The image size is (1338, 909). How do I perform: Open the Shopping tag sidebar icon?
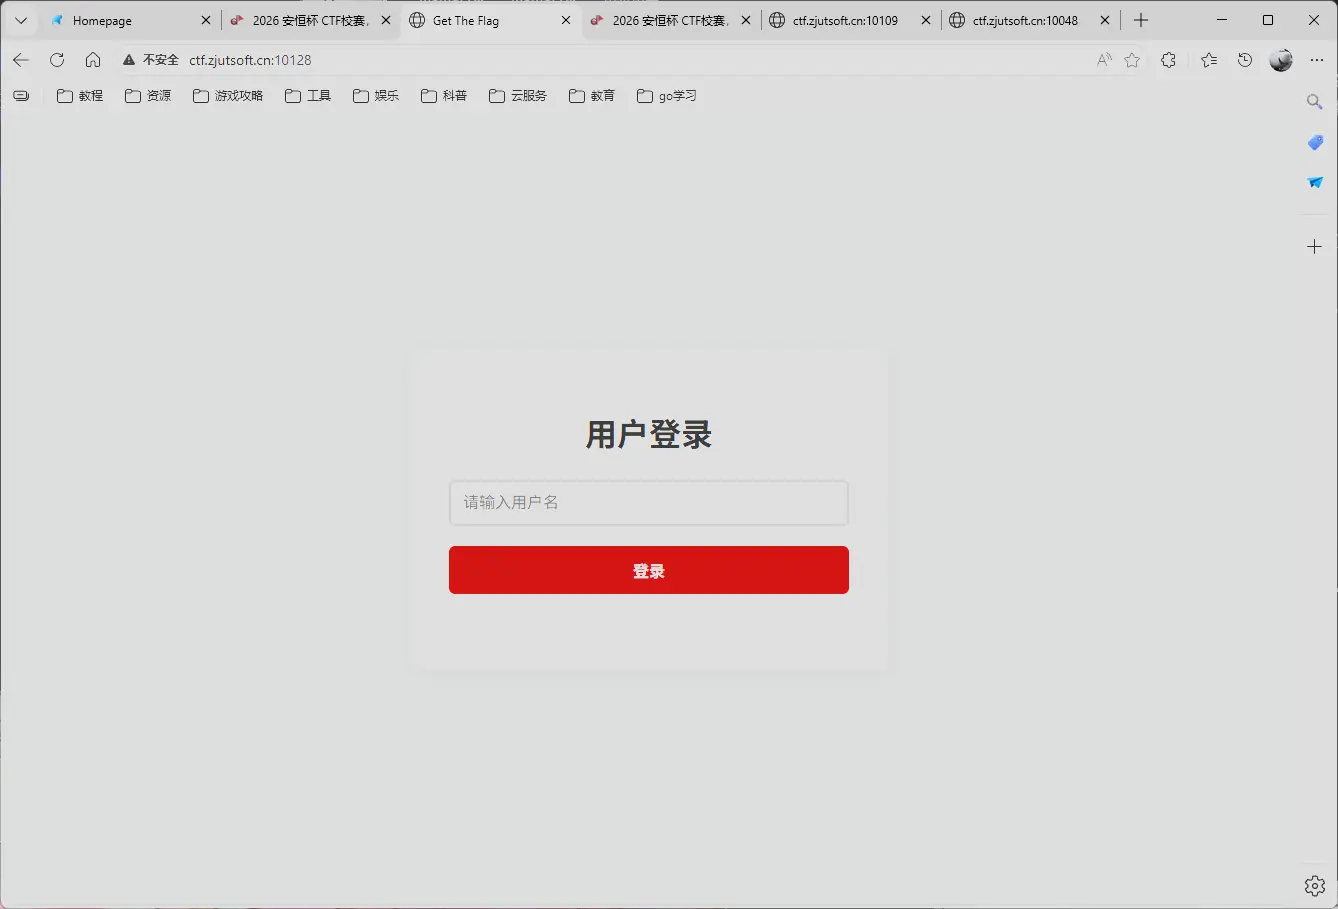pyautogui.click(x=1314, y=143)
